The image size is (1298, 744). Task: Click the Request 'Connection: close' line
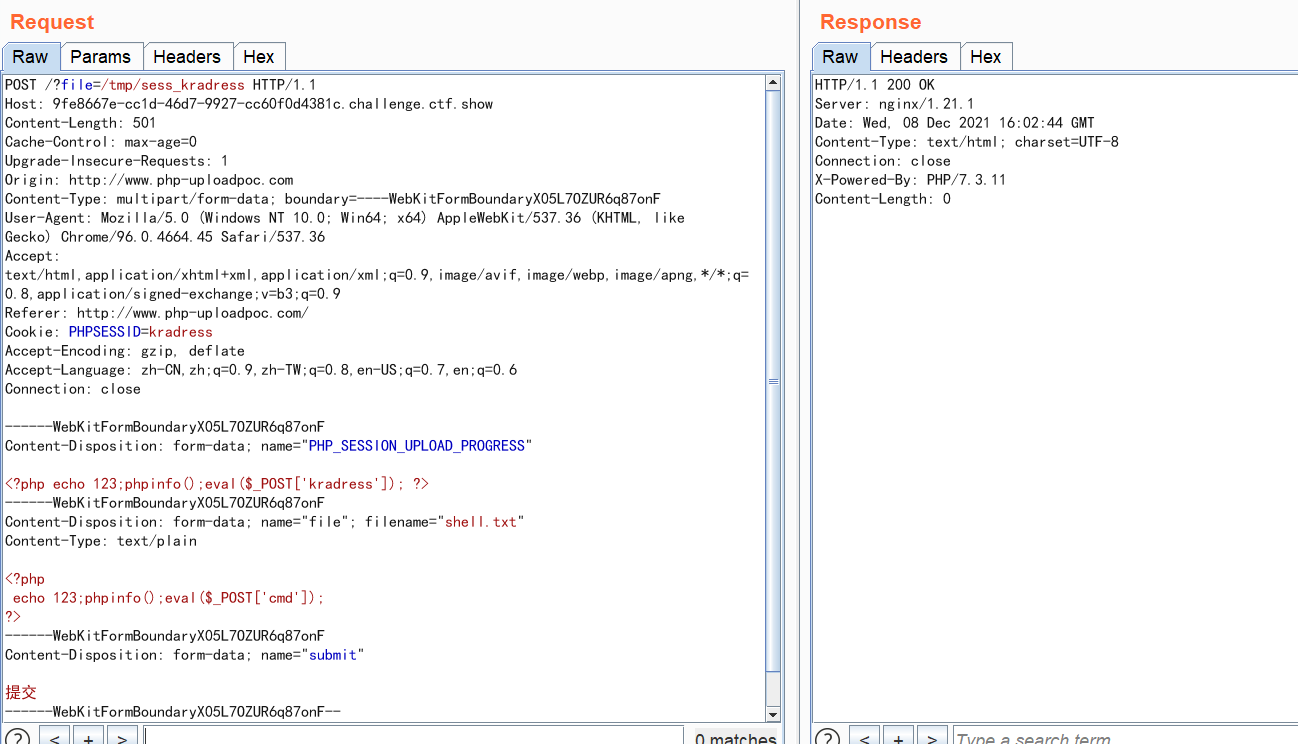(x=73, y=389)
